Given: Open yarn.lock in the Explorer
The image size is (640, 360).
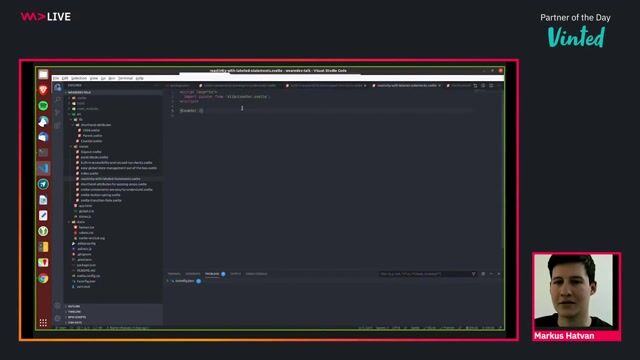Looking at the screenshot, I should 83,287.
